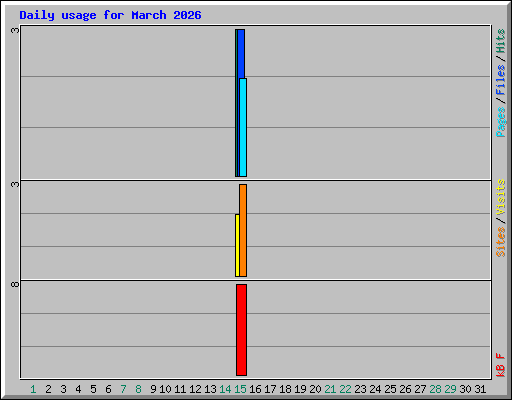This screenshot has height=400, width=512.
Task: Click the 'Files' legend label
Action: pos(501,80)
